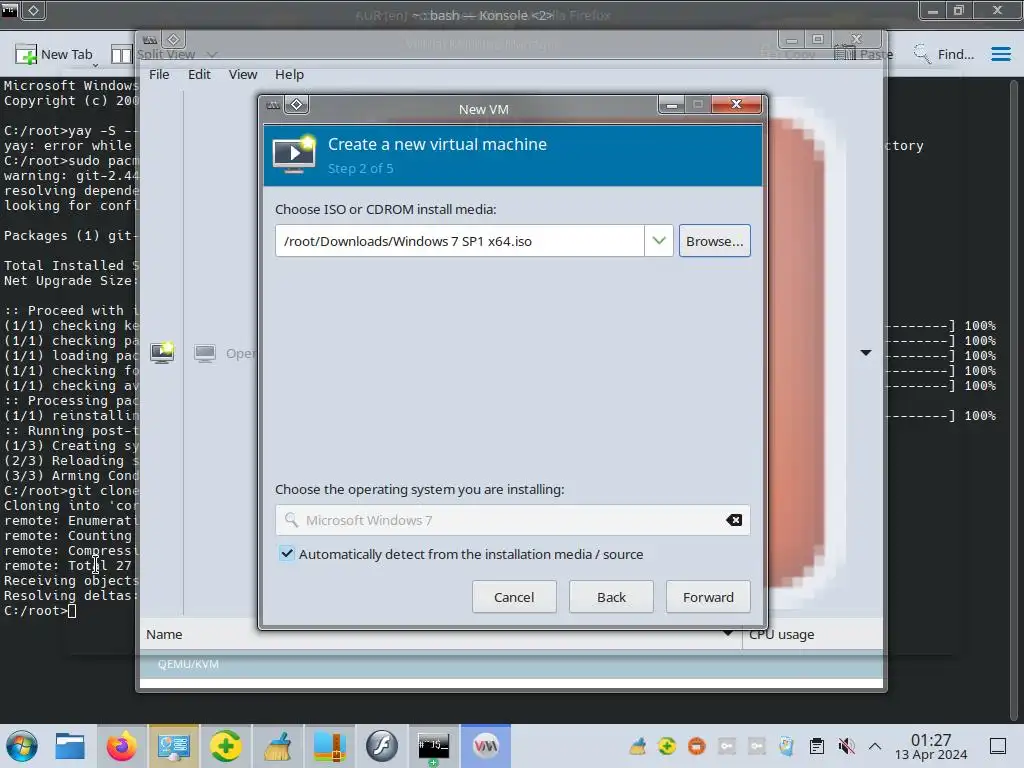Open the Split View dropdown chevron in Konsole
This screenshot has width=1024, height=768.
pos(212,55)
